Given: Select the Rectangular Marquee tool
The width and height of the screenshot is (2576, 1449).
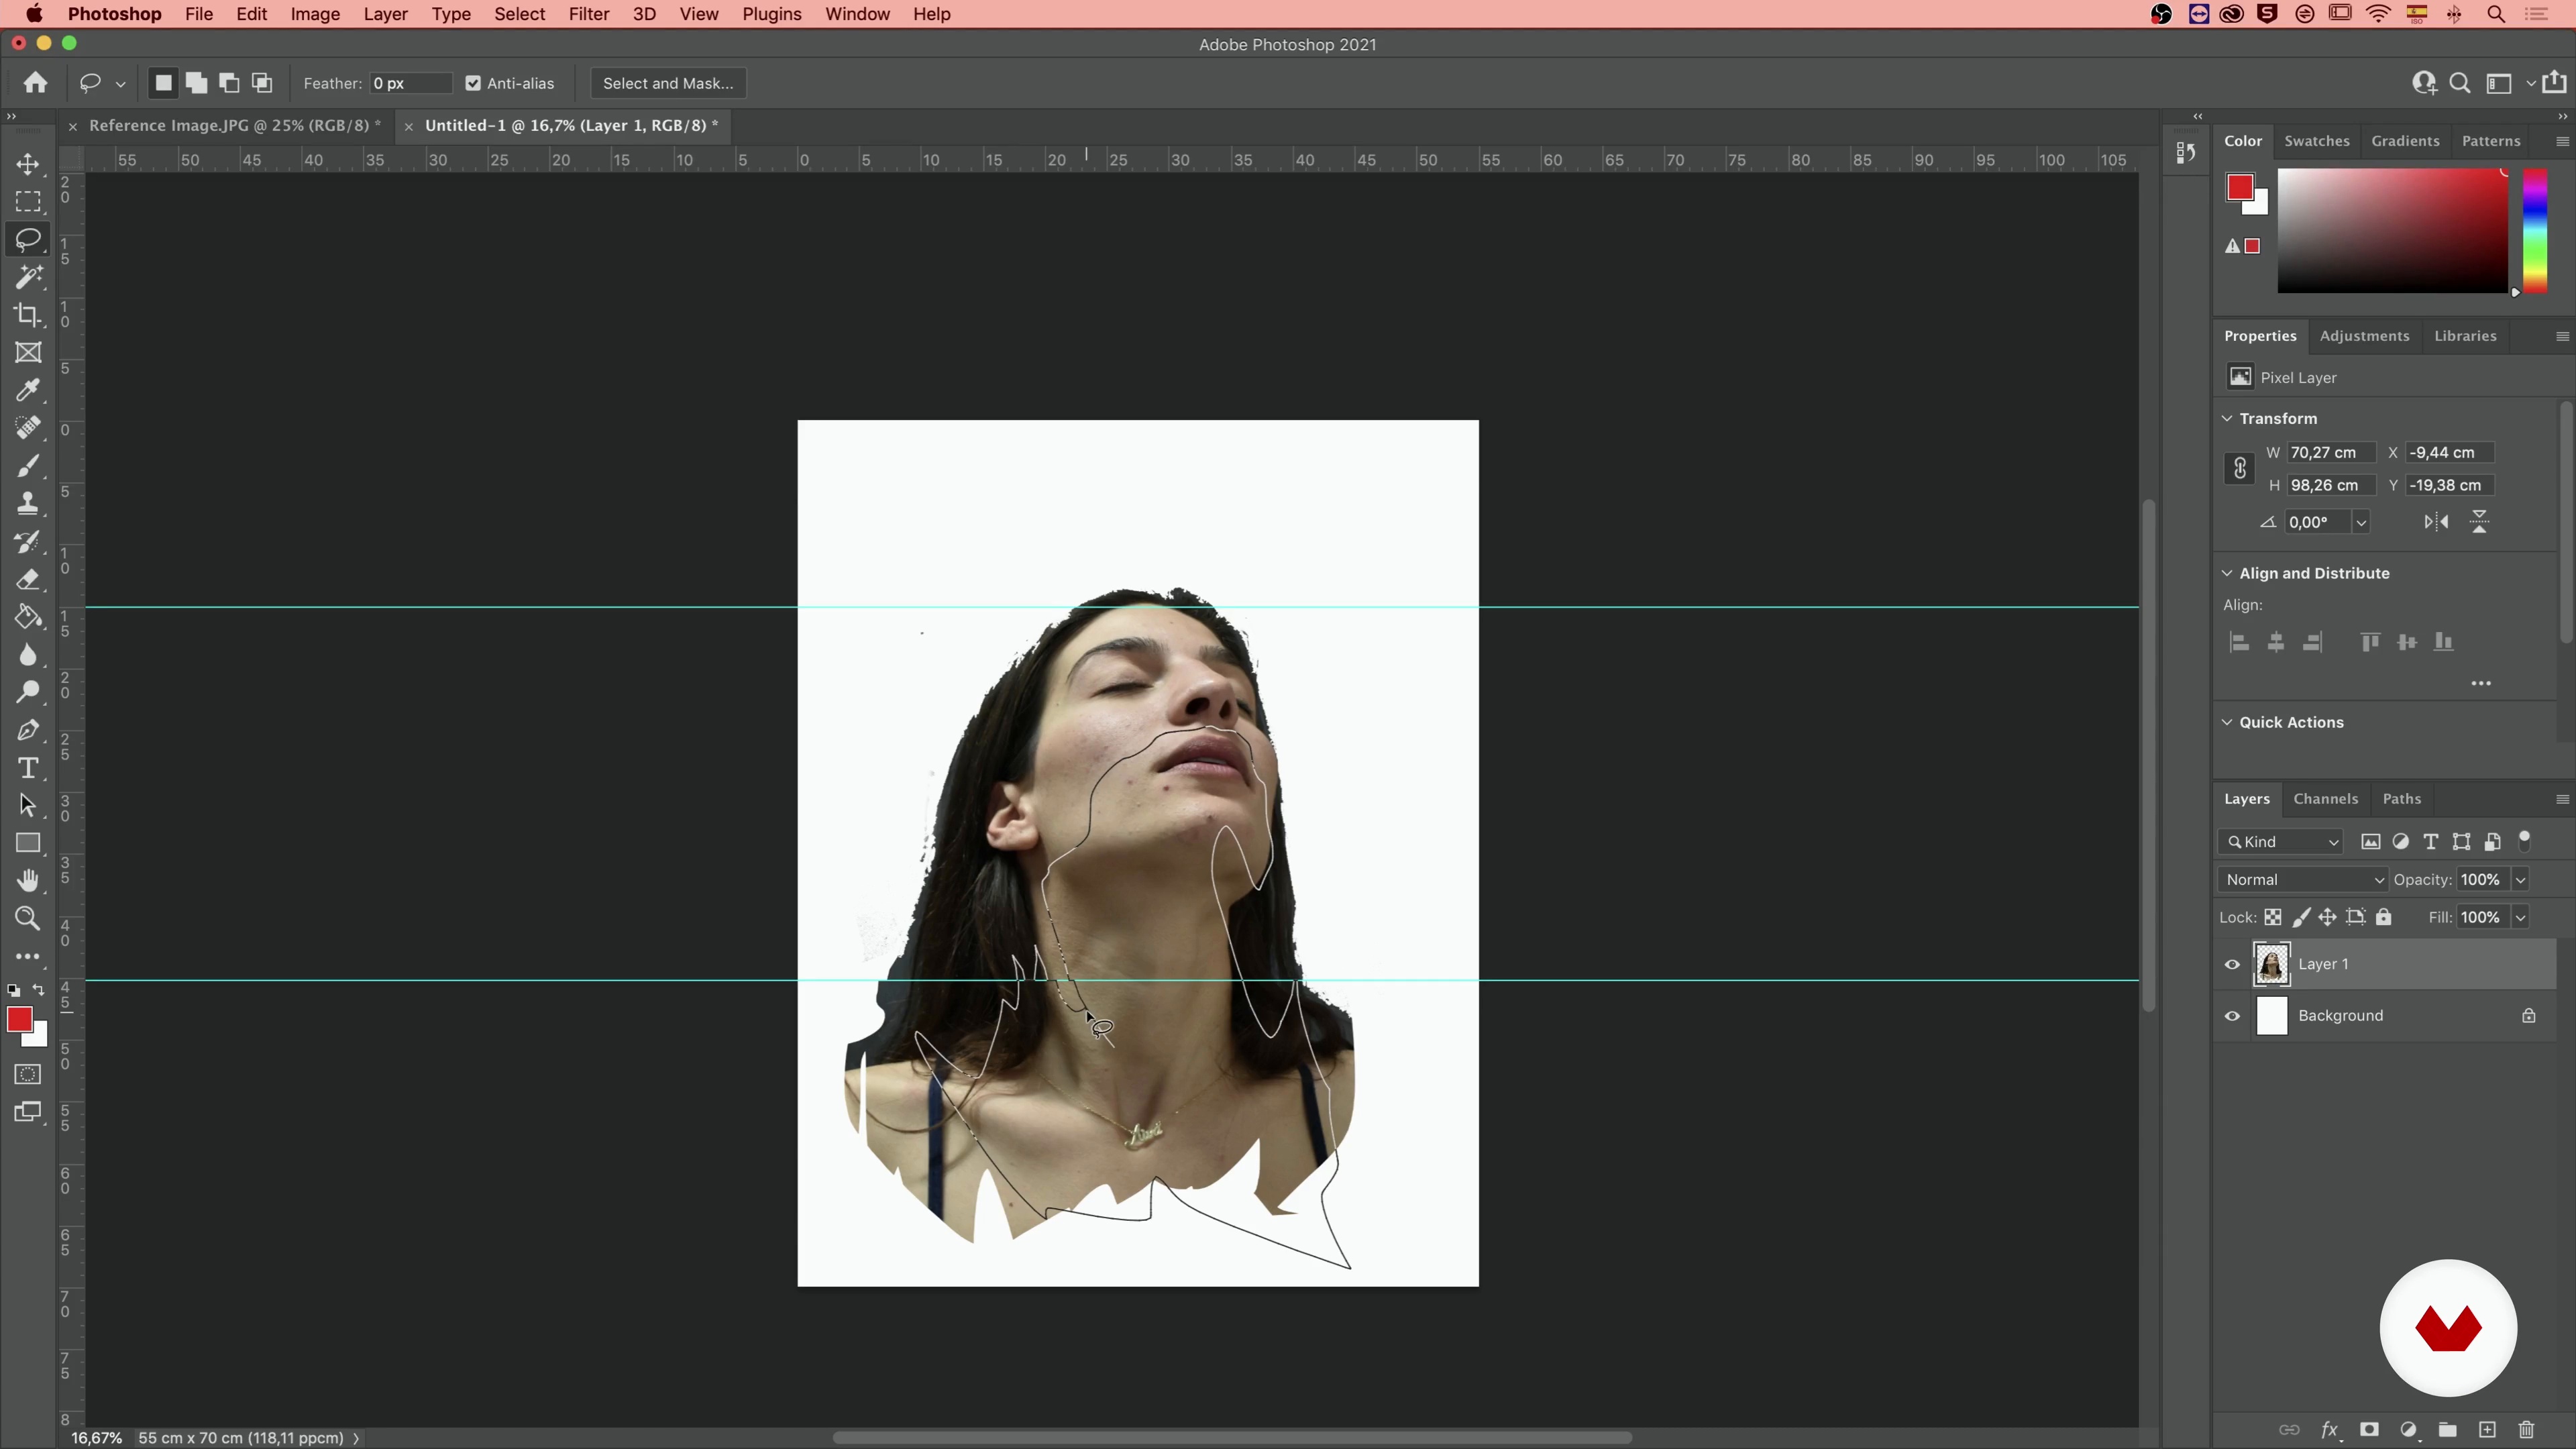Looking at the screenshot, I should pyautogui.click(x=28, y=202).
